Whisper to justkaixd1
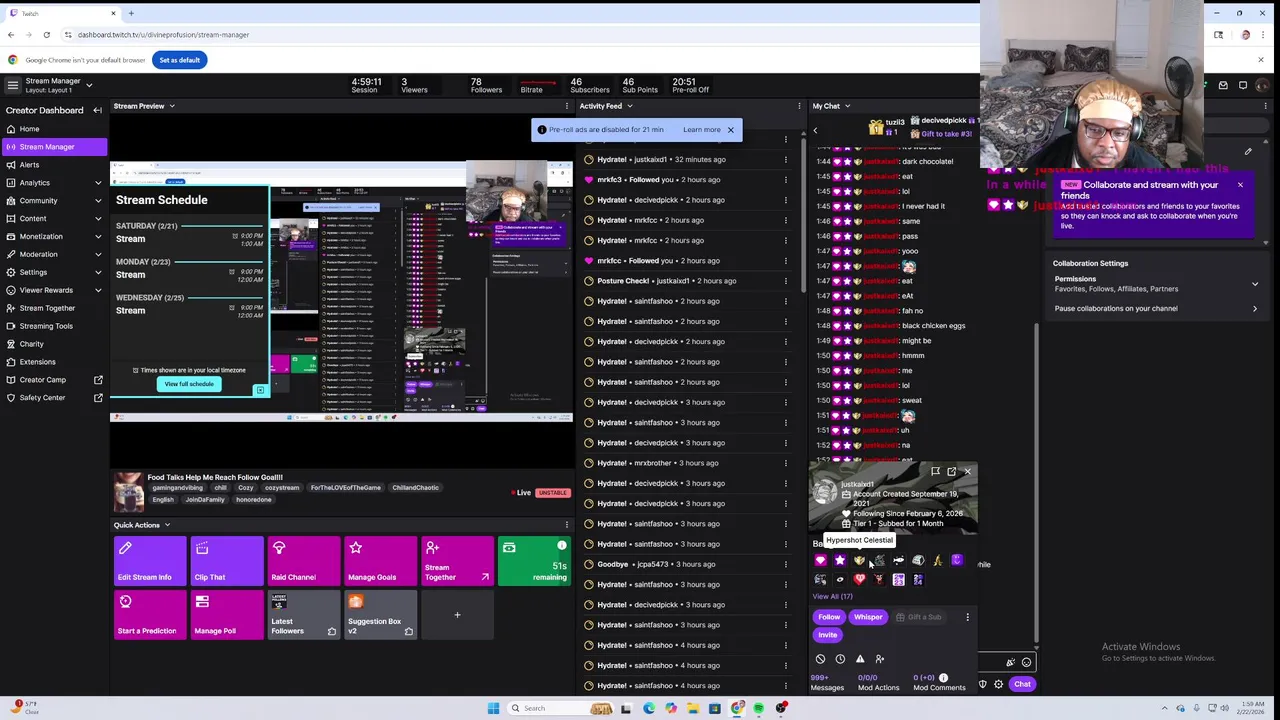Image resolution: width=1280 pixels, height=720 pixels. click(x=868, y=617)
